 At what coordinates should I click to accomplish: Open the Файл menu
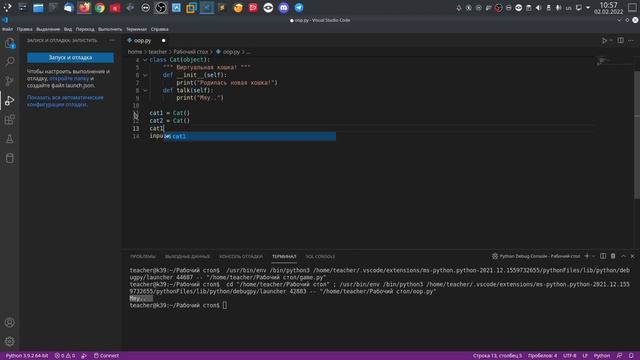tap(7, 29)
